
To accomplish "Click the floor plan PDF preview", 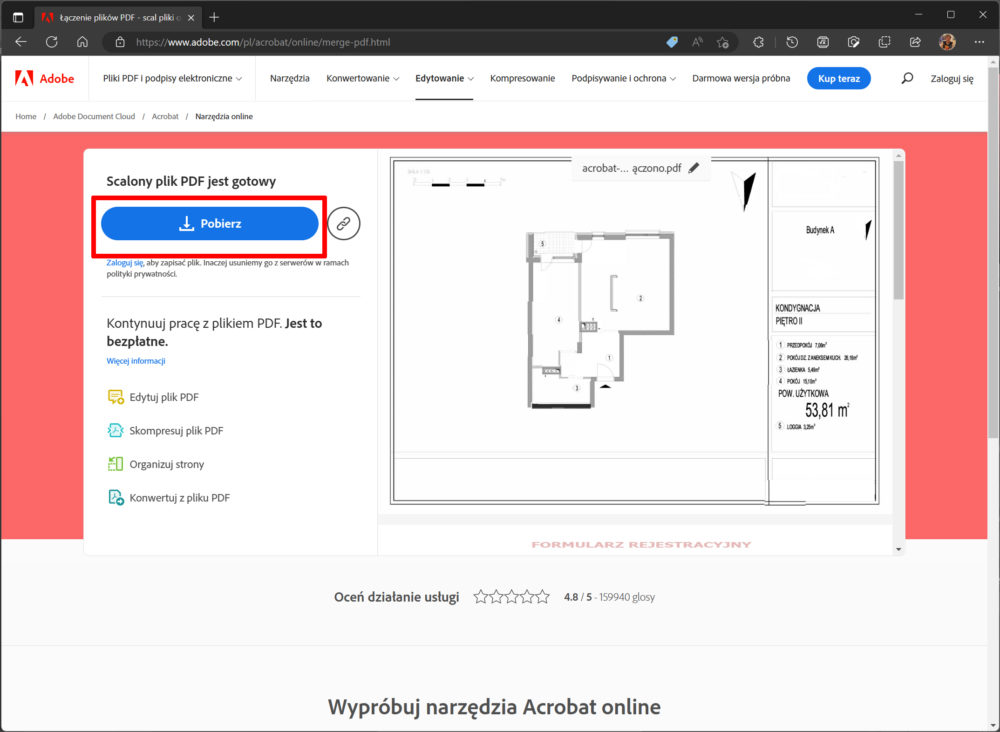I will 635,332.
